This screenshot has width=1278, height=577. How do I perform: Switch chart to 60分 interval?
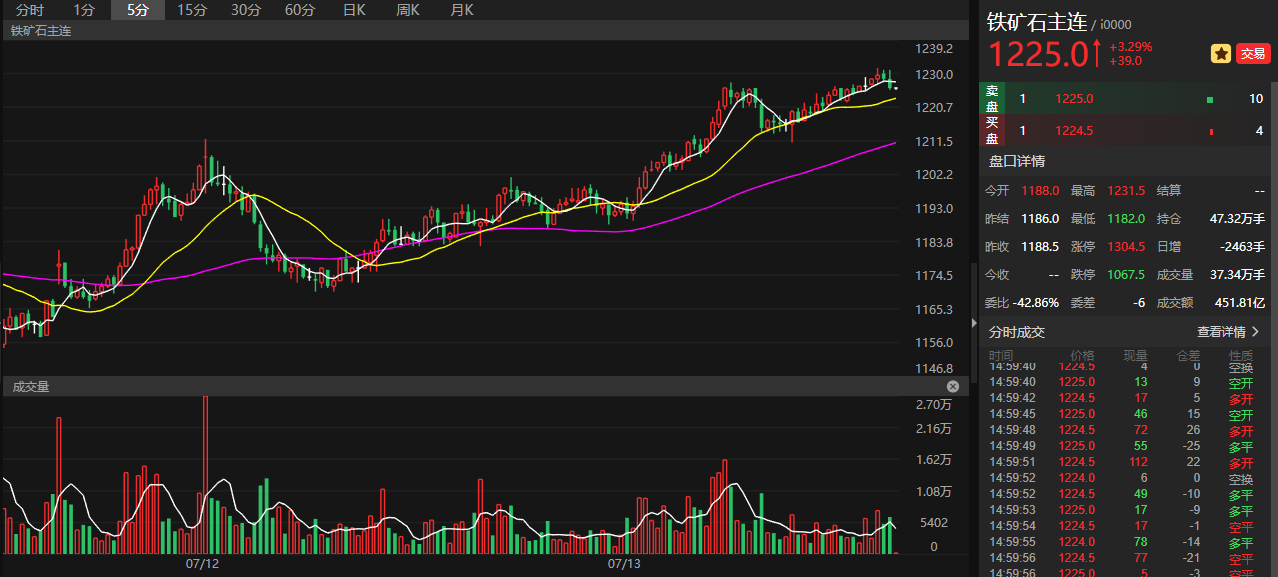click(300, 10)
